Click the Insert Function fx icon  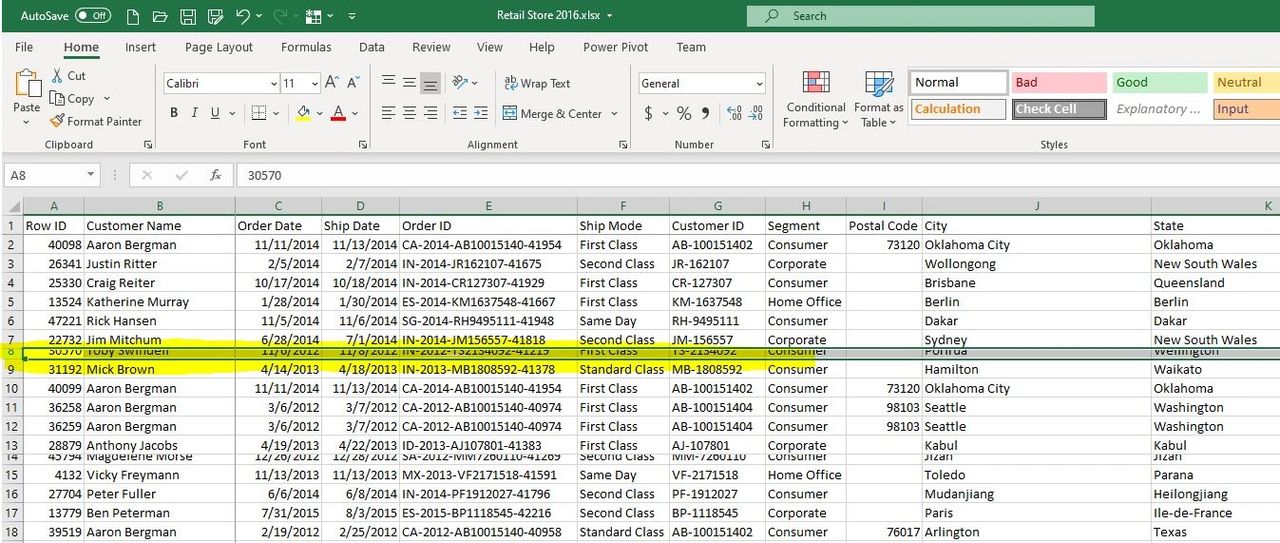(215, 175)
